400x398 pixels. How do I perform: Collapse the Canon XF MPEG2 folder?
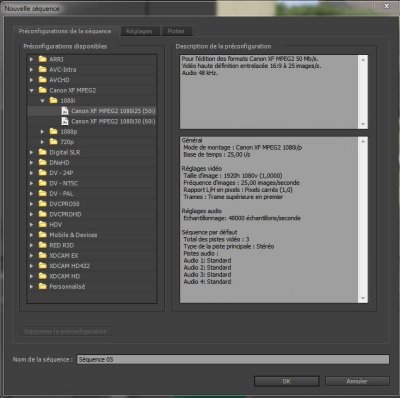point(32,90)
